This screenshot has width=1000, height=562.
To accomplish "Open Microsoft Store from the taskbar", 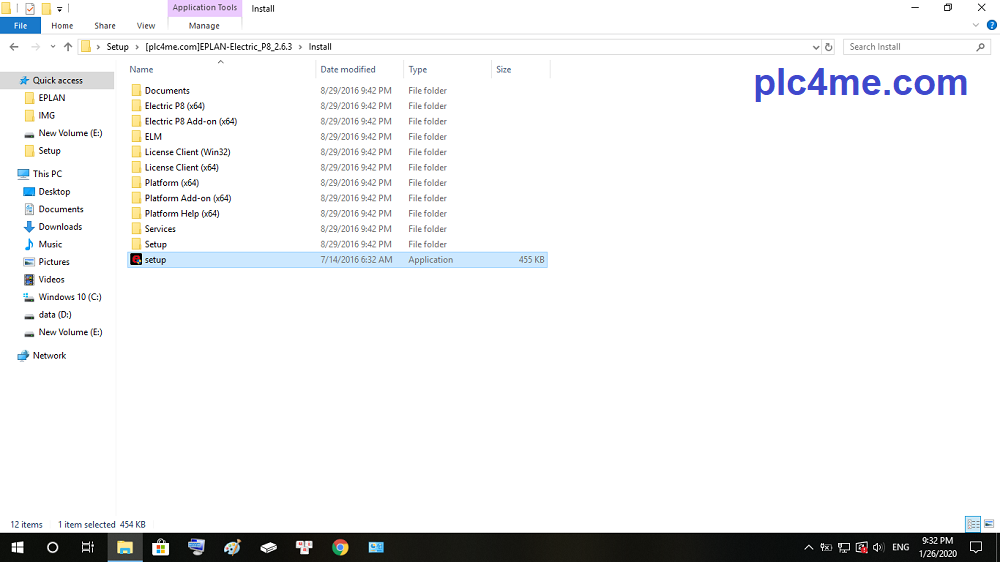I will coord(160,547).
